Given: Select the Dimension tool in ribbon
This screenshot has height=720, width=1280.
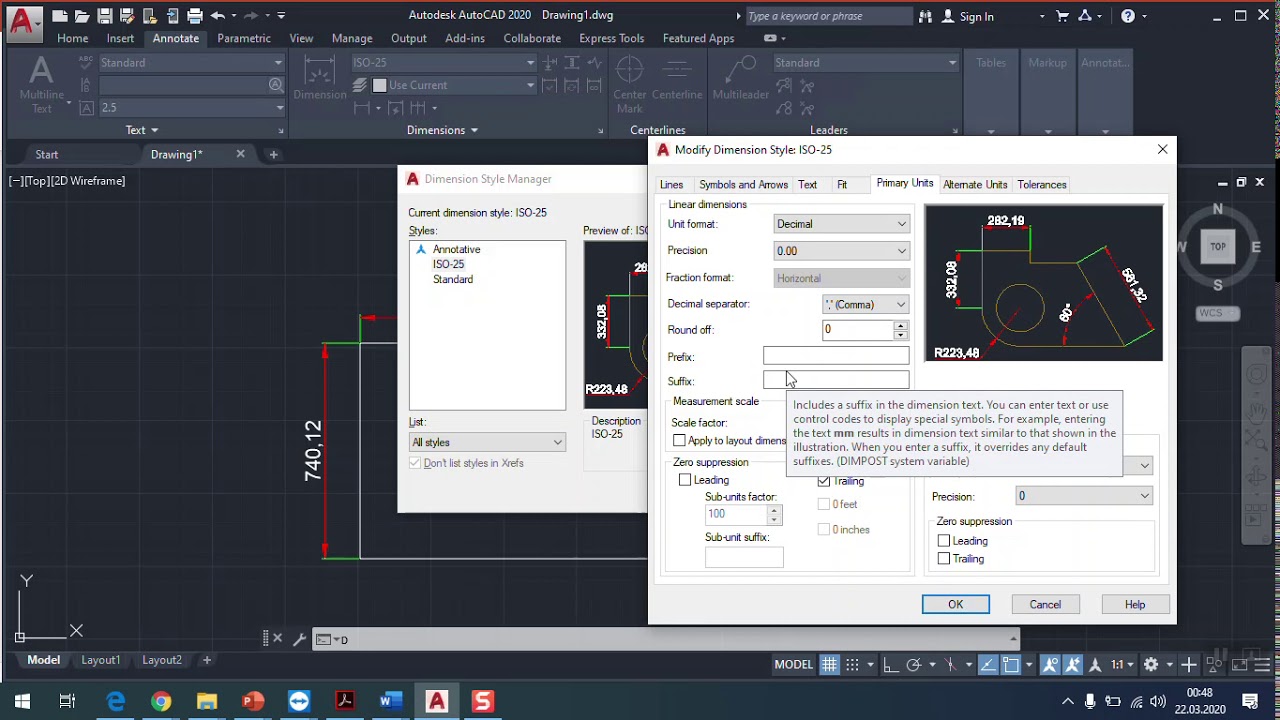Looking at the screenshot, I should [x=320, y=80].
